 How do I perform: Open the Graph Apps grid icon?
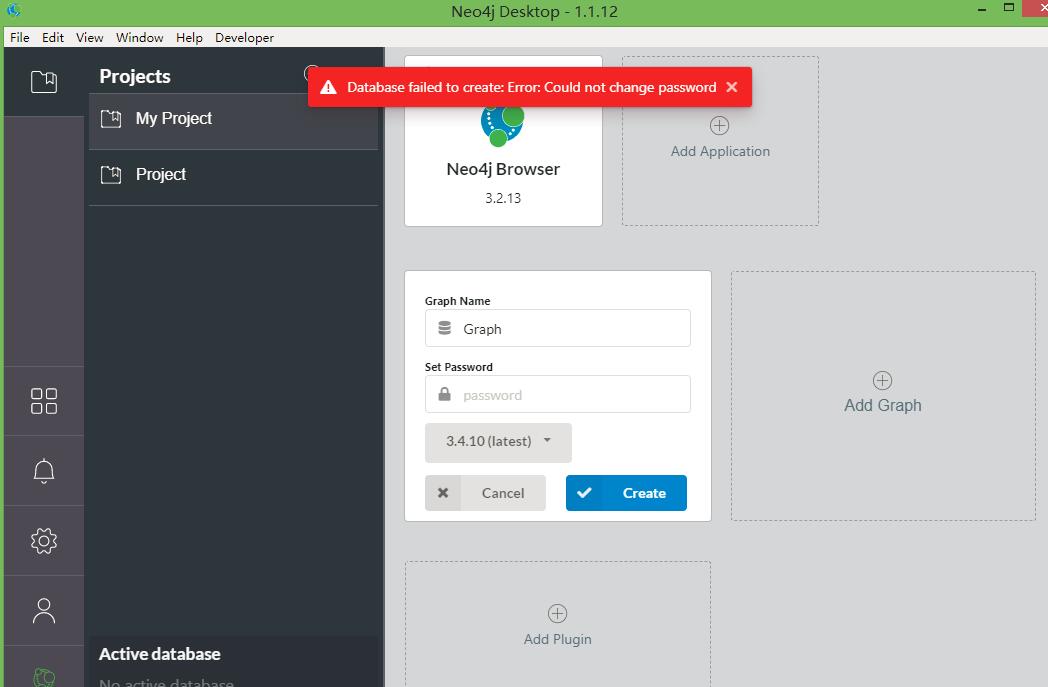click(x=44, y=401)
